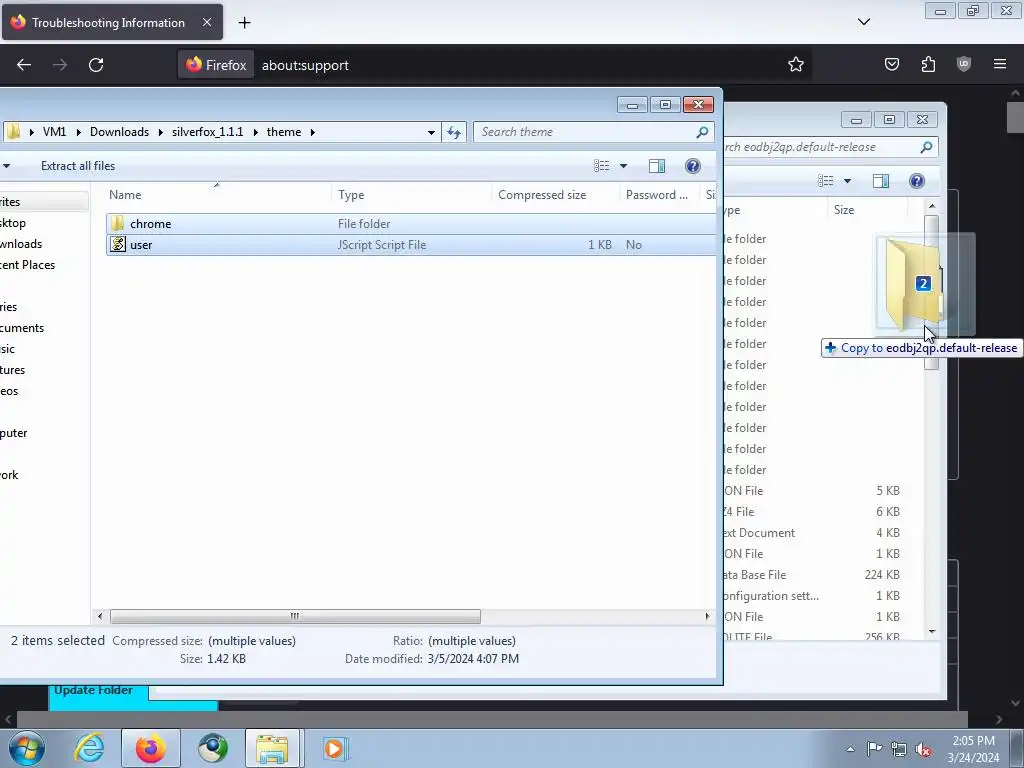Select Recent Places in navigation pane
Image resolution: width=1024 pixels, height=768 pixels.
[27, 265]
